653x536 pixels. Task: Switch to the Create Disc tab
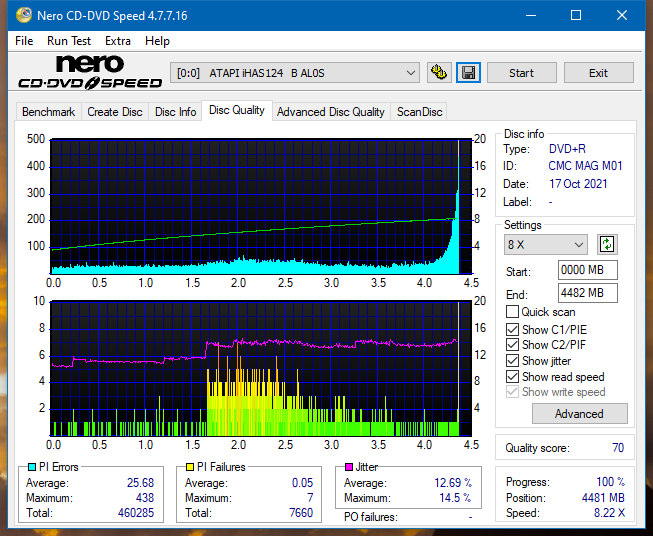pos(115,112)
